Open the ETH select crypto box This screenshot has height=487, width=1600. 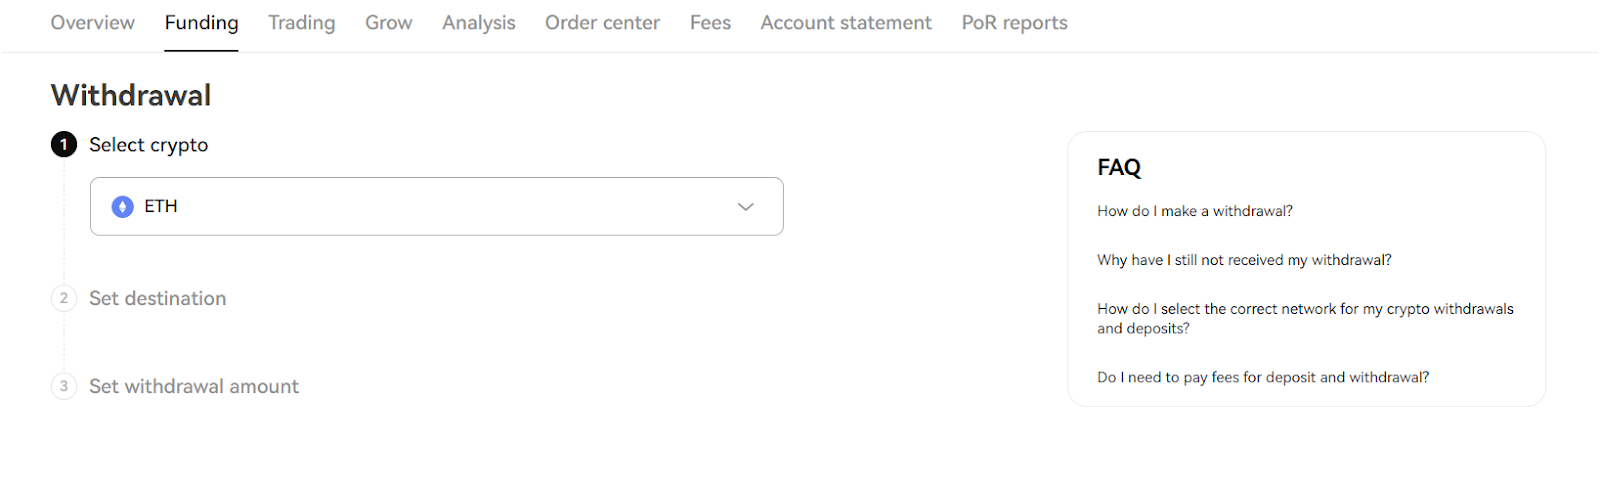click(x=437, y=207)
